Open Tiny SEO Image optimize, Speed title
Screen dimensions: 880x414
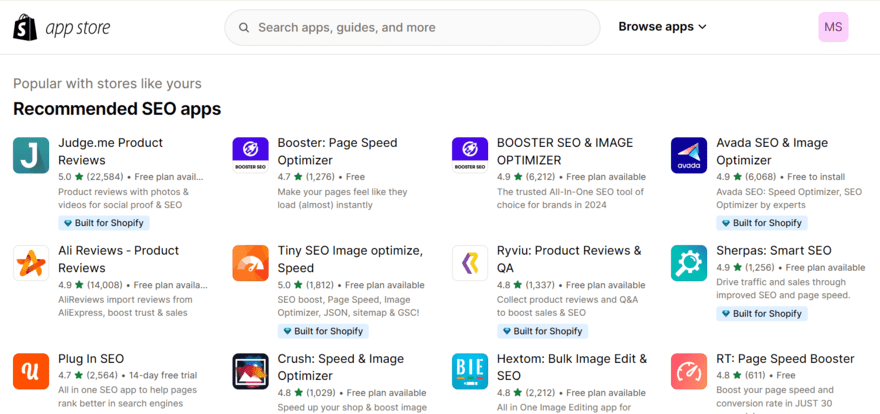pyautogui.click(x=350, y=259)
